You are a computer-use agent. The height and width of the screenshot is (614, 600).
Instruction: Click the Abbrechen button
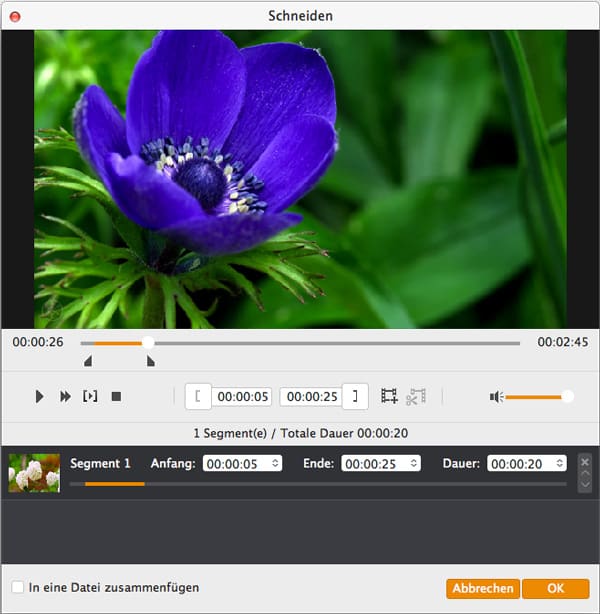click(x=482, y=588)
